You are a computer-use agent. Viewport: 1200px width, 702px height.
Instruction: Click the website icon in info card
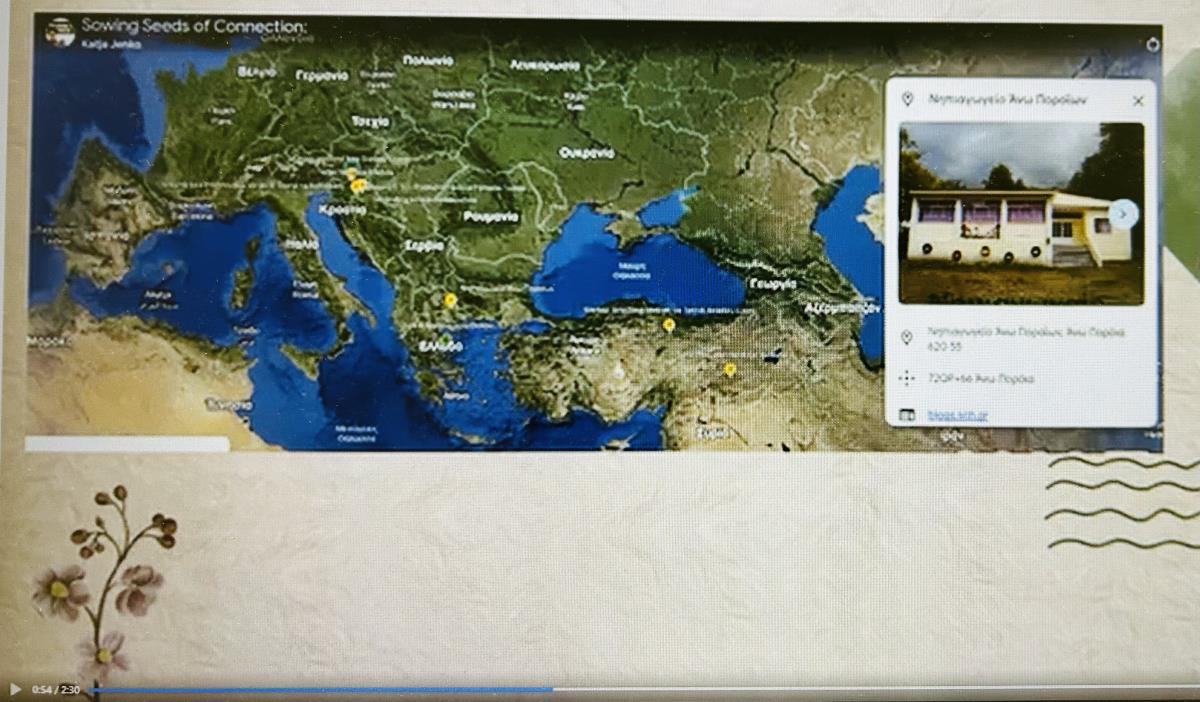[x=907, y=414]
